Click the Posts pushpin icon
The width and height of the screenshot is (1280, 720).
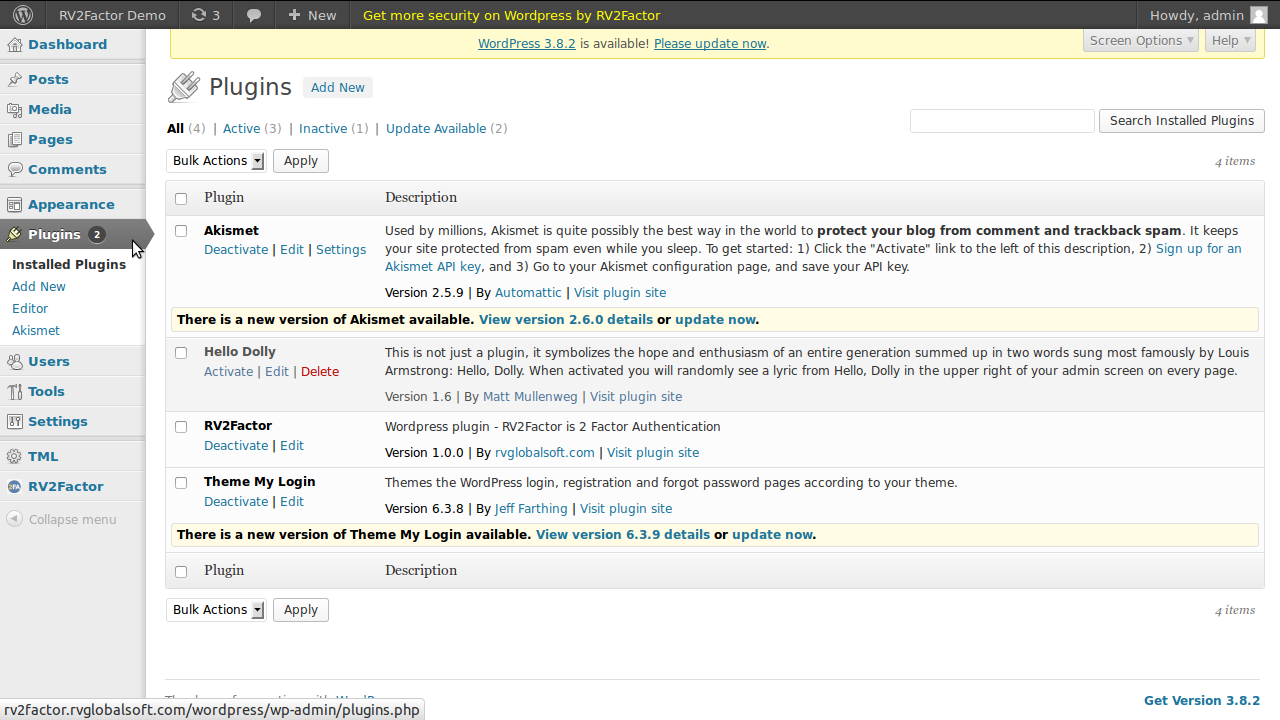tap(15, 79)
